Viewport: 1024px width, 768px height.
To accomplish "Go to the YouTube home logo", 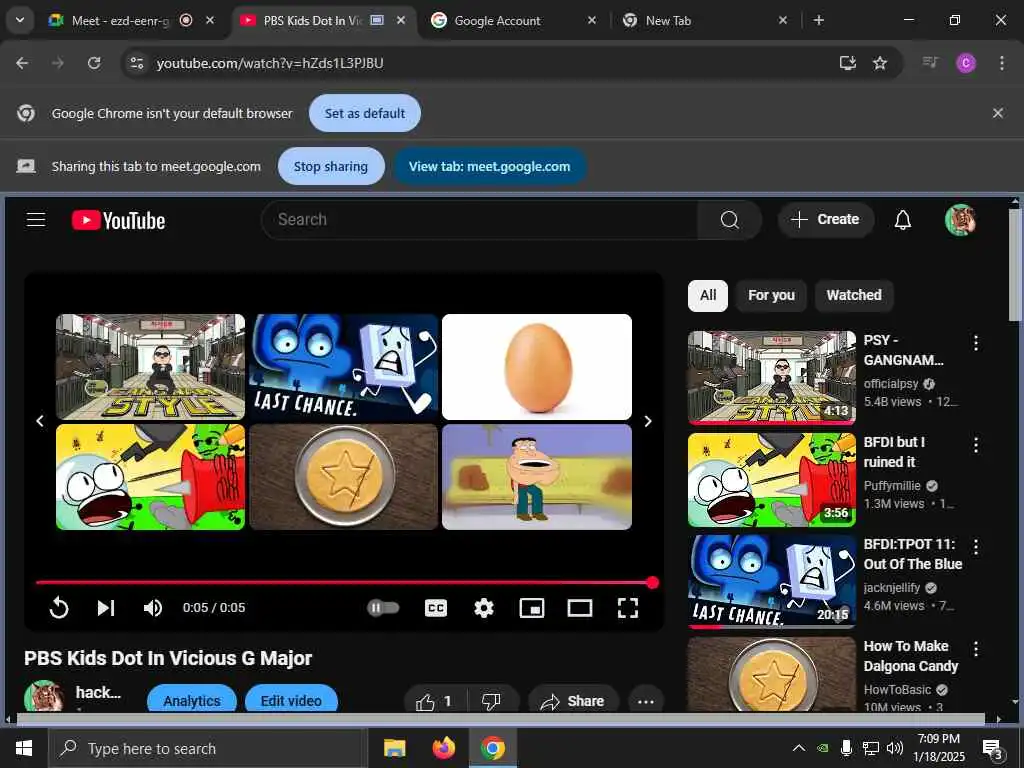I will [118, 220].
